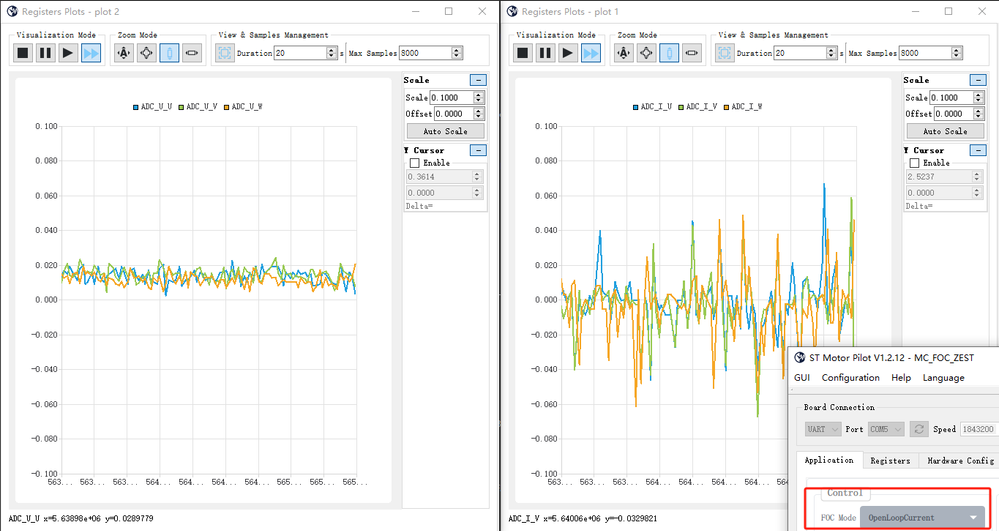Select auto zoom mode icon in plot 2
The width and height of the screenshot is (999, 531).
125,53
